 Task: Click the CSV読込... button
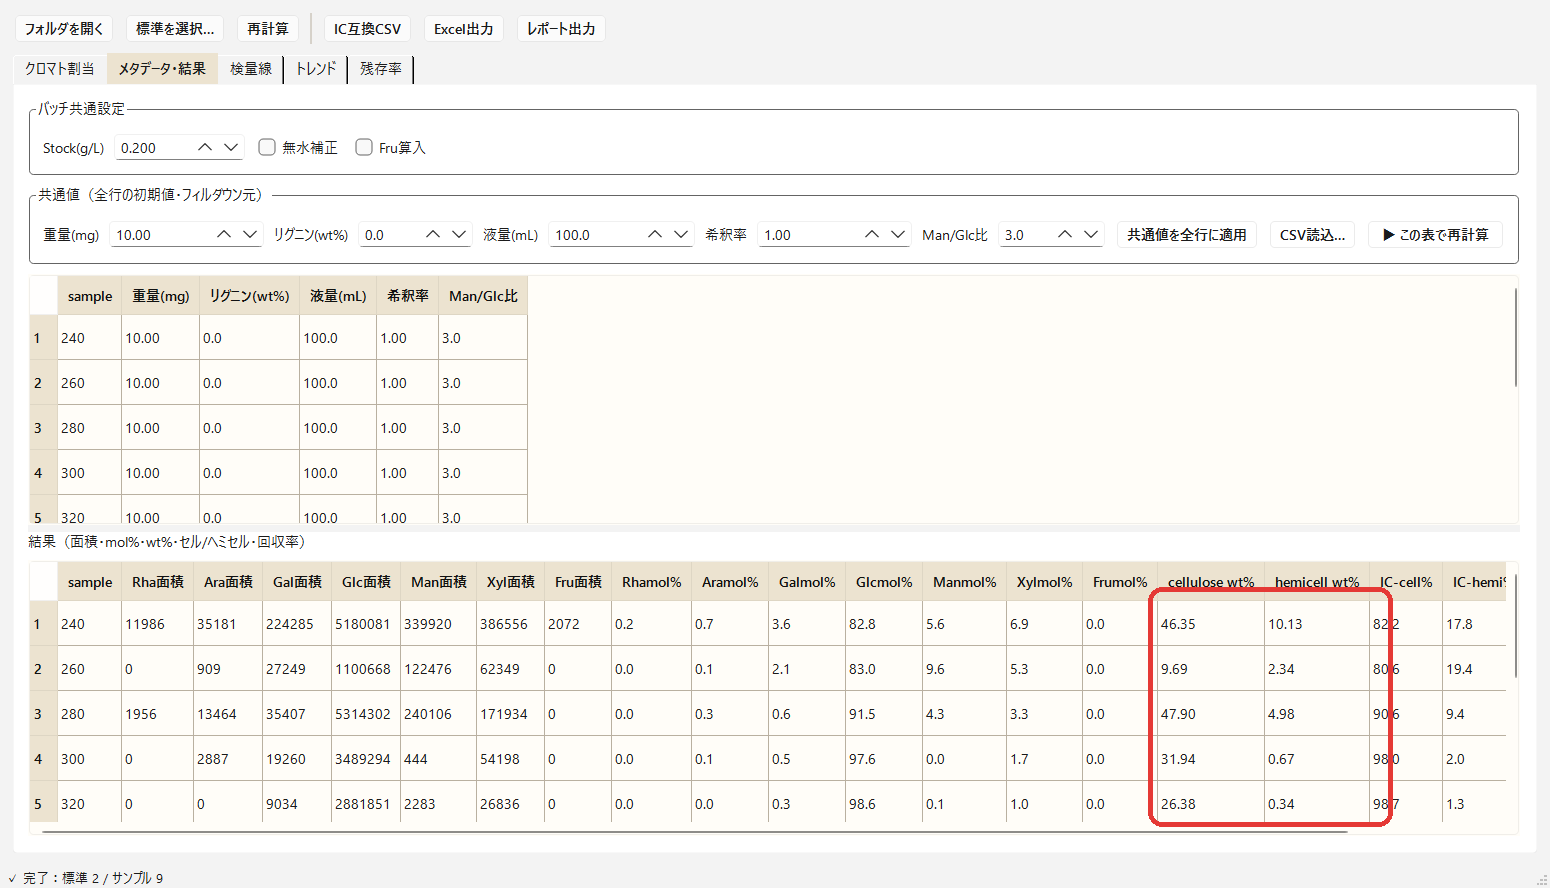pos(1312,234)
